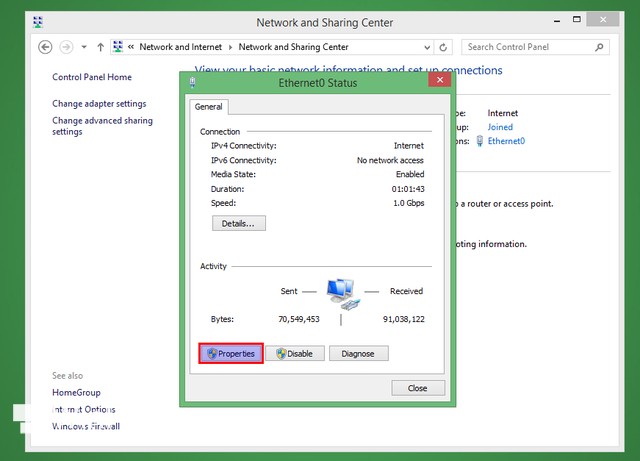Viewport: 640px width, 461px height.
Task: Click the address bar network icon
Action: pyautogui.click(x=118, y=47)
